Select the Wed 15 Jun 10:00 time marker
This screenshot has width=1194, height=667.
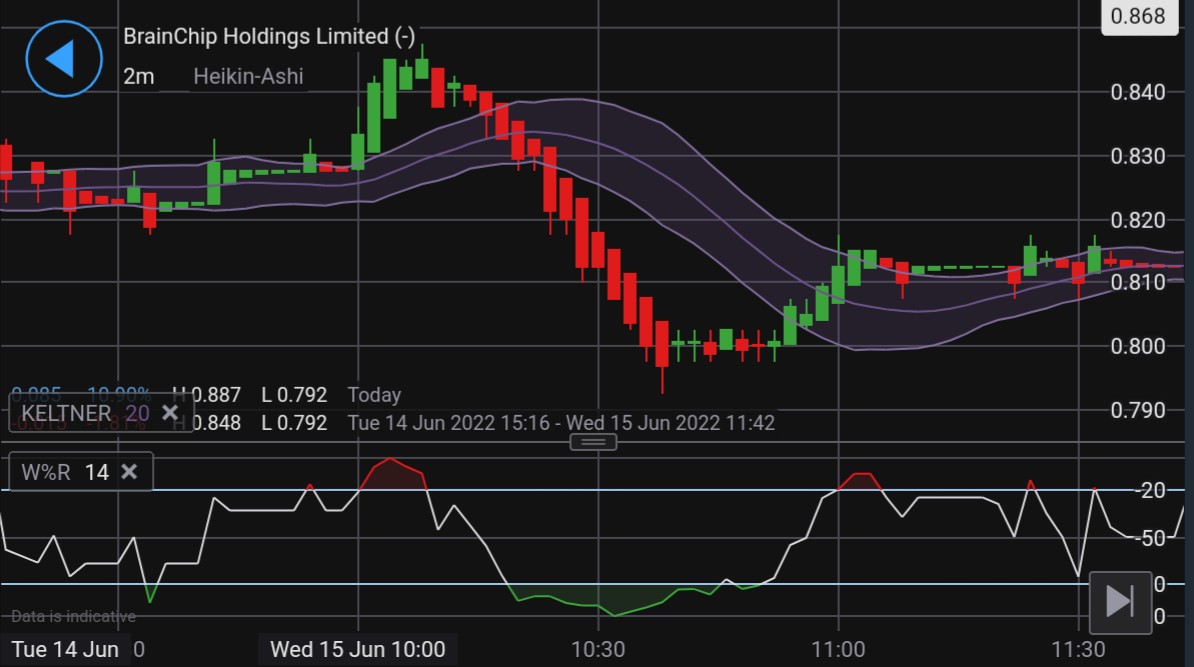point(357,649)
